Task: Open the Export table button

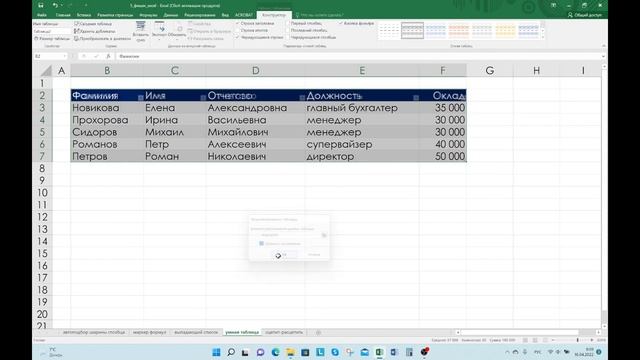Action: (159, 30)
